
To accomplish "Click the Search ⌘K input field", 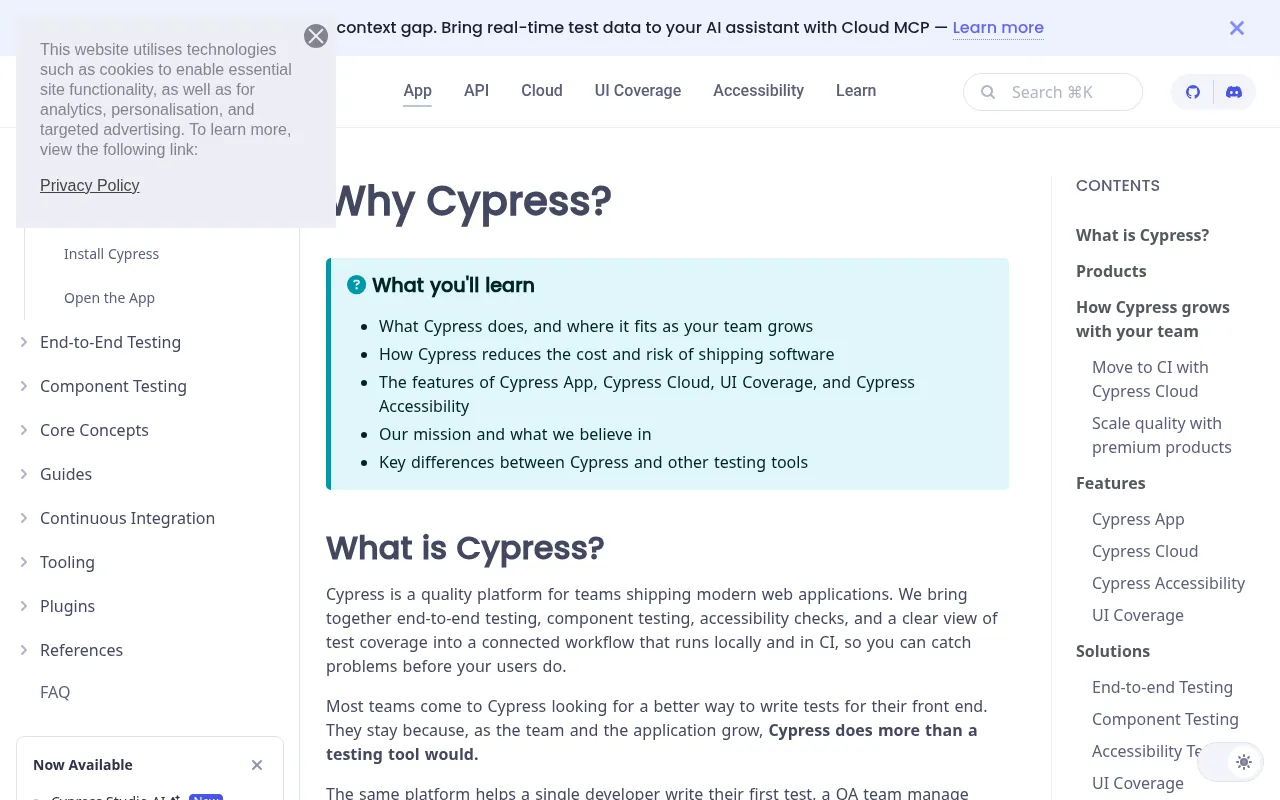I will point(1053,92).
